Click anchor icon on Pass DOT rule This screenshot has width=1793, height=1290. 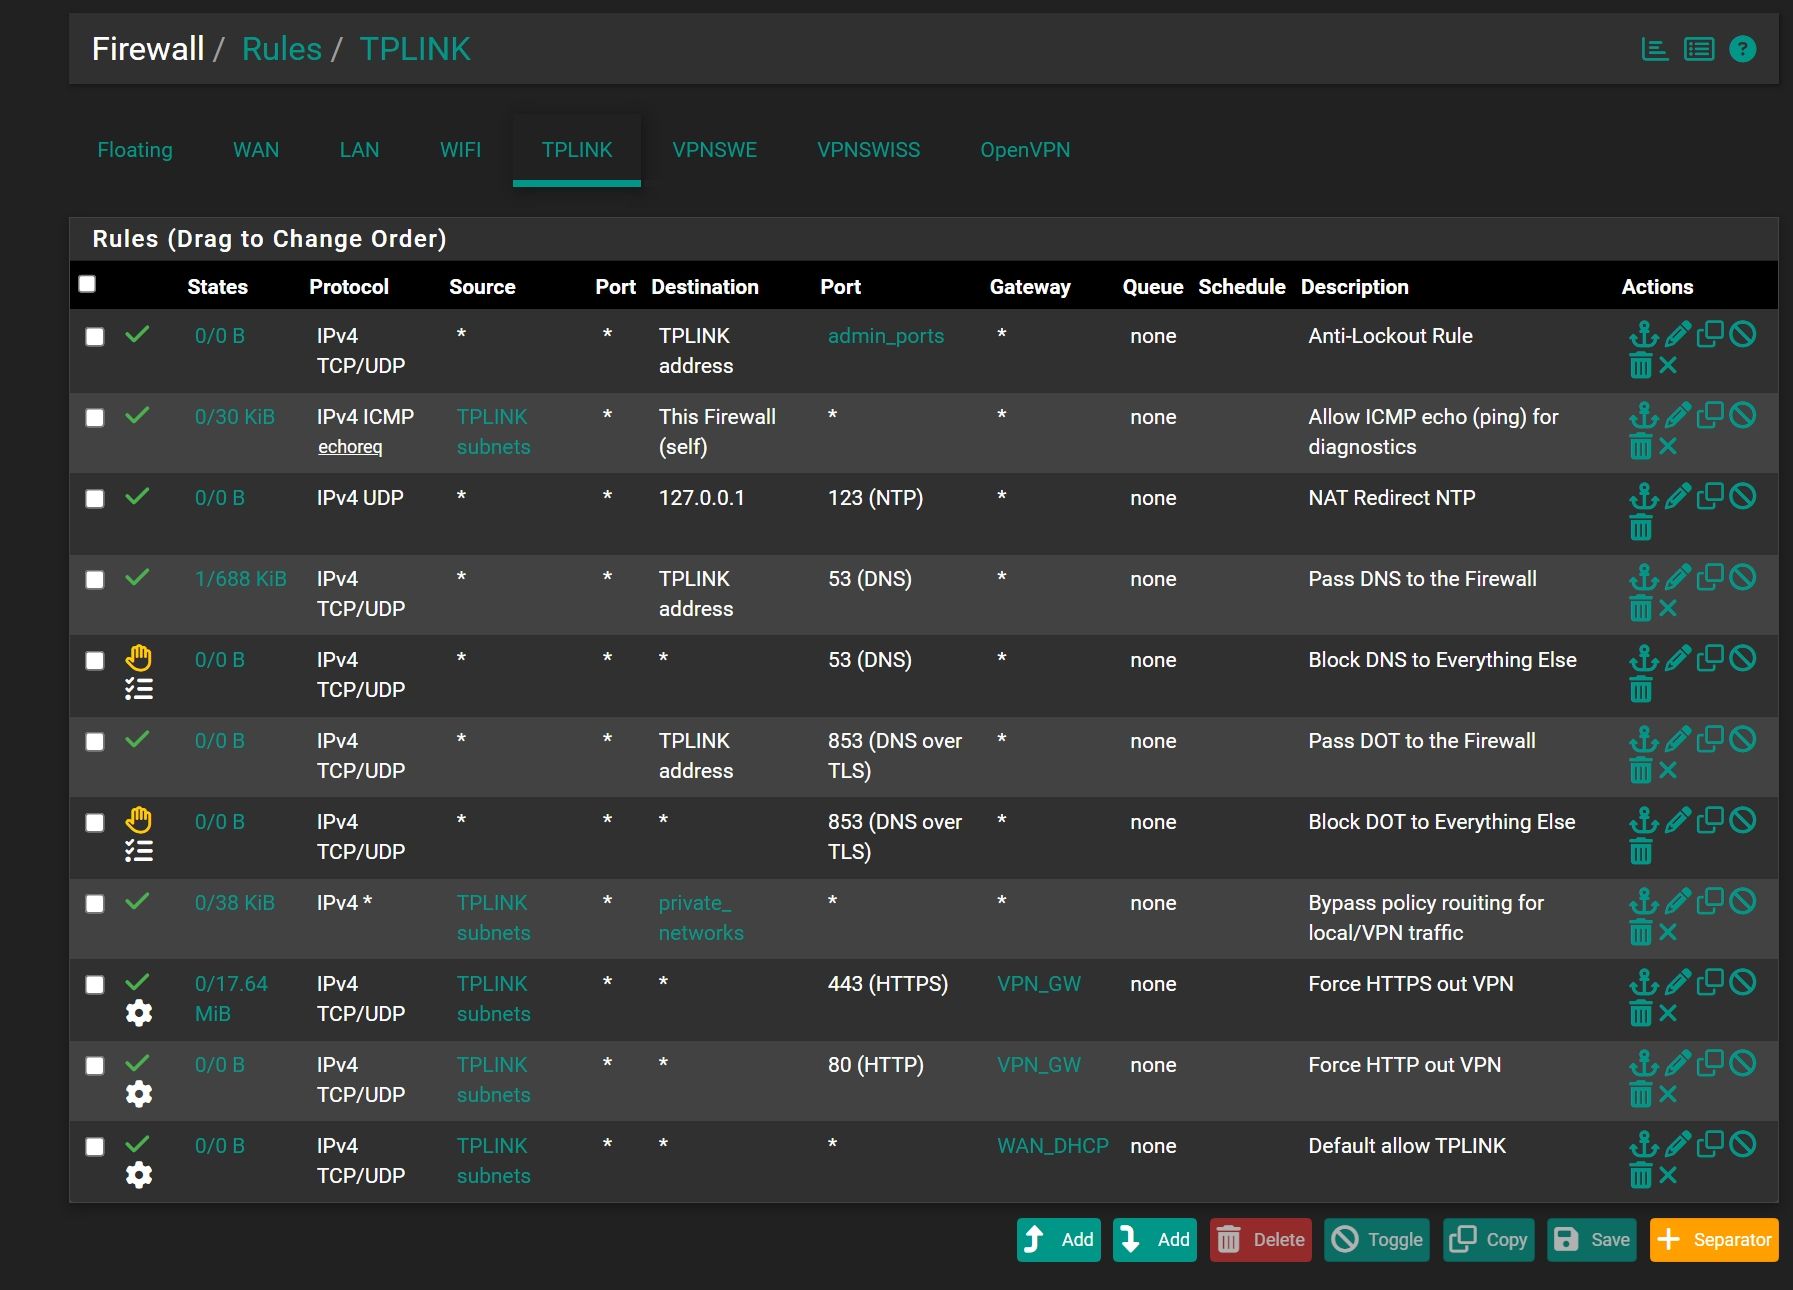pyautogui.click(x=1643, y=739)
